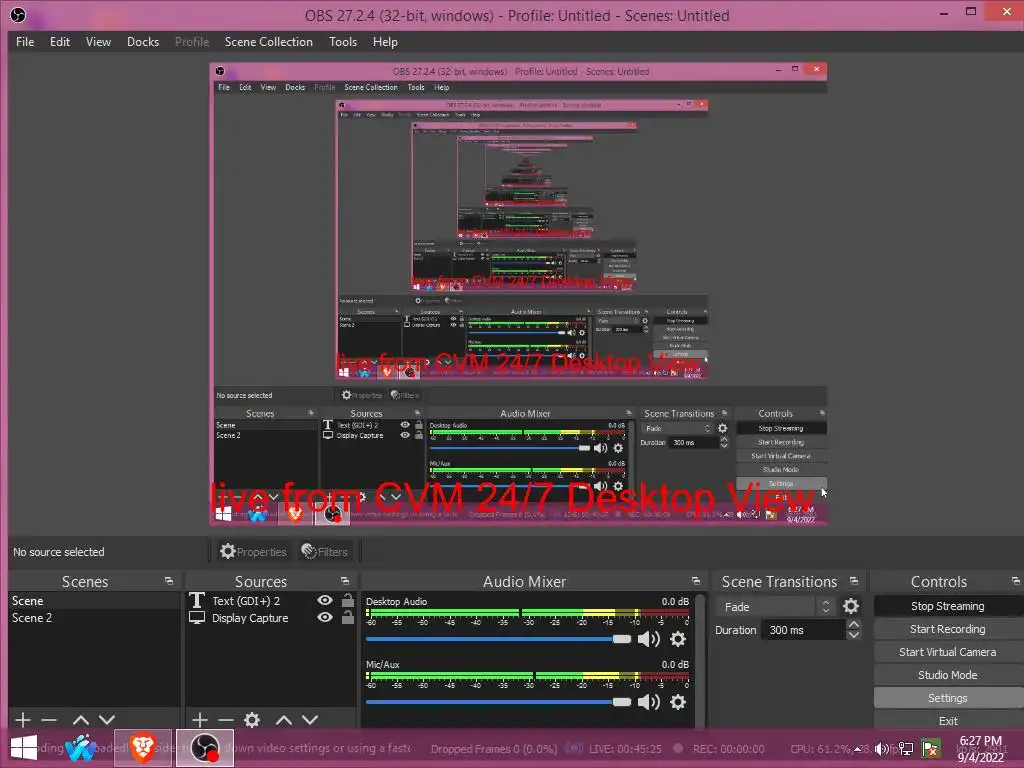The height and width of the screenshot is (768, 1024).
Task: Select Scene 2 in the Scenes list
Action: [94, 618]
